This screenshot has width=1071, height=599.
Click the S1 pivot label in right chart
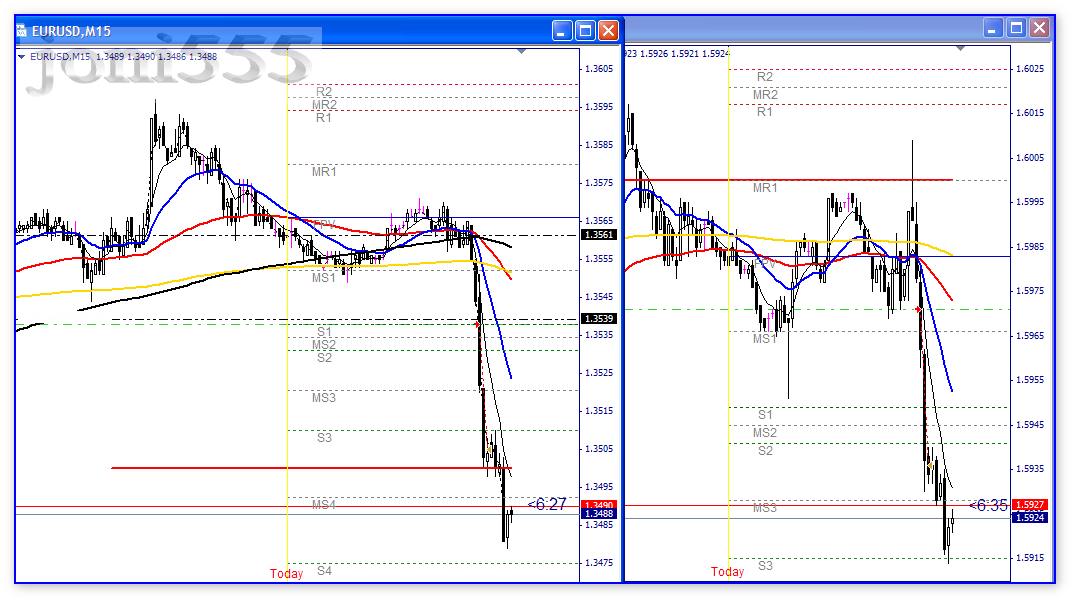765,415
